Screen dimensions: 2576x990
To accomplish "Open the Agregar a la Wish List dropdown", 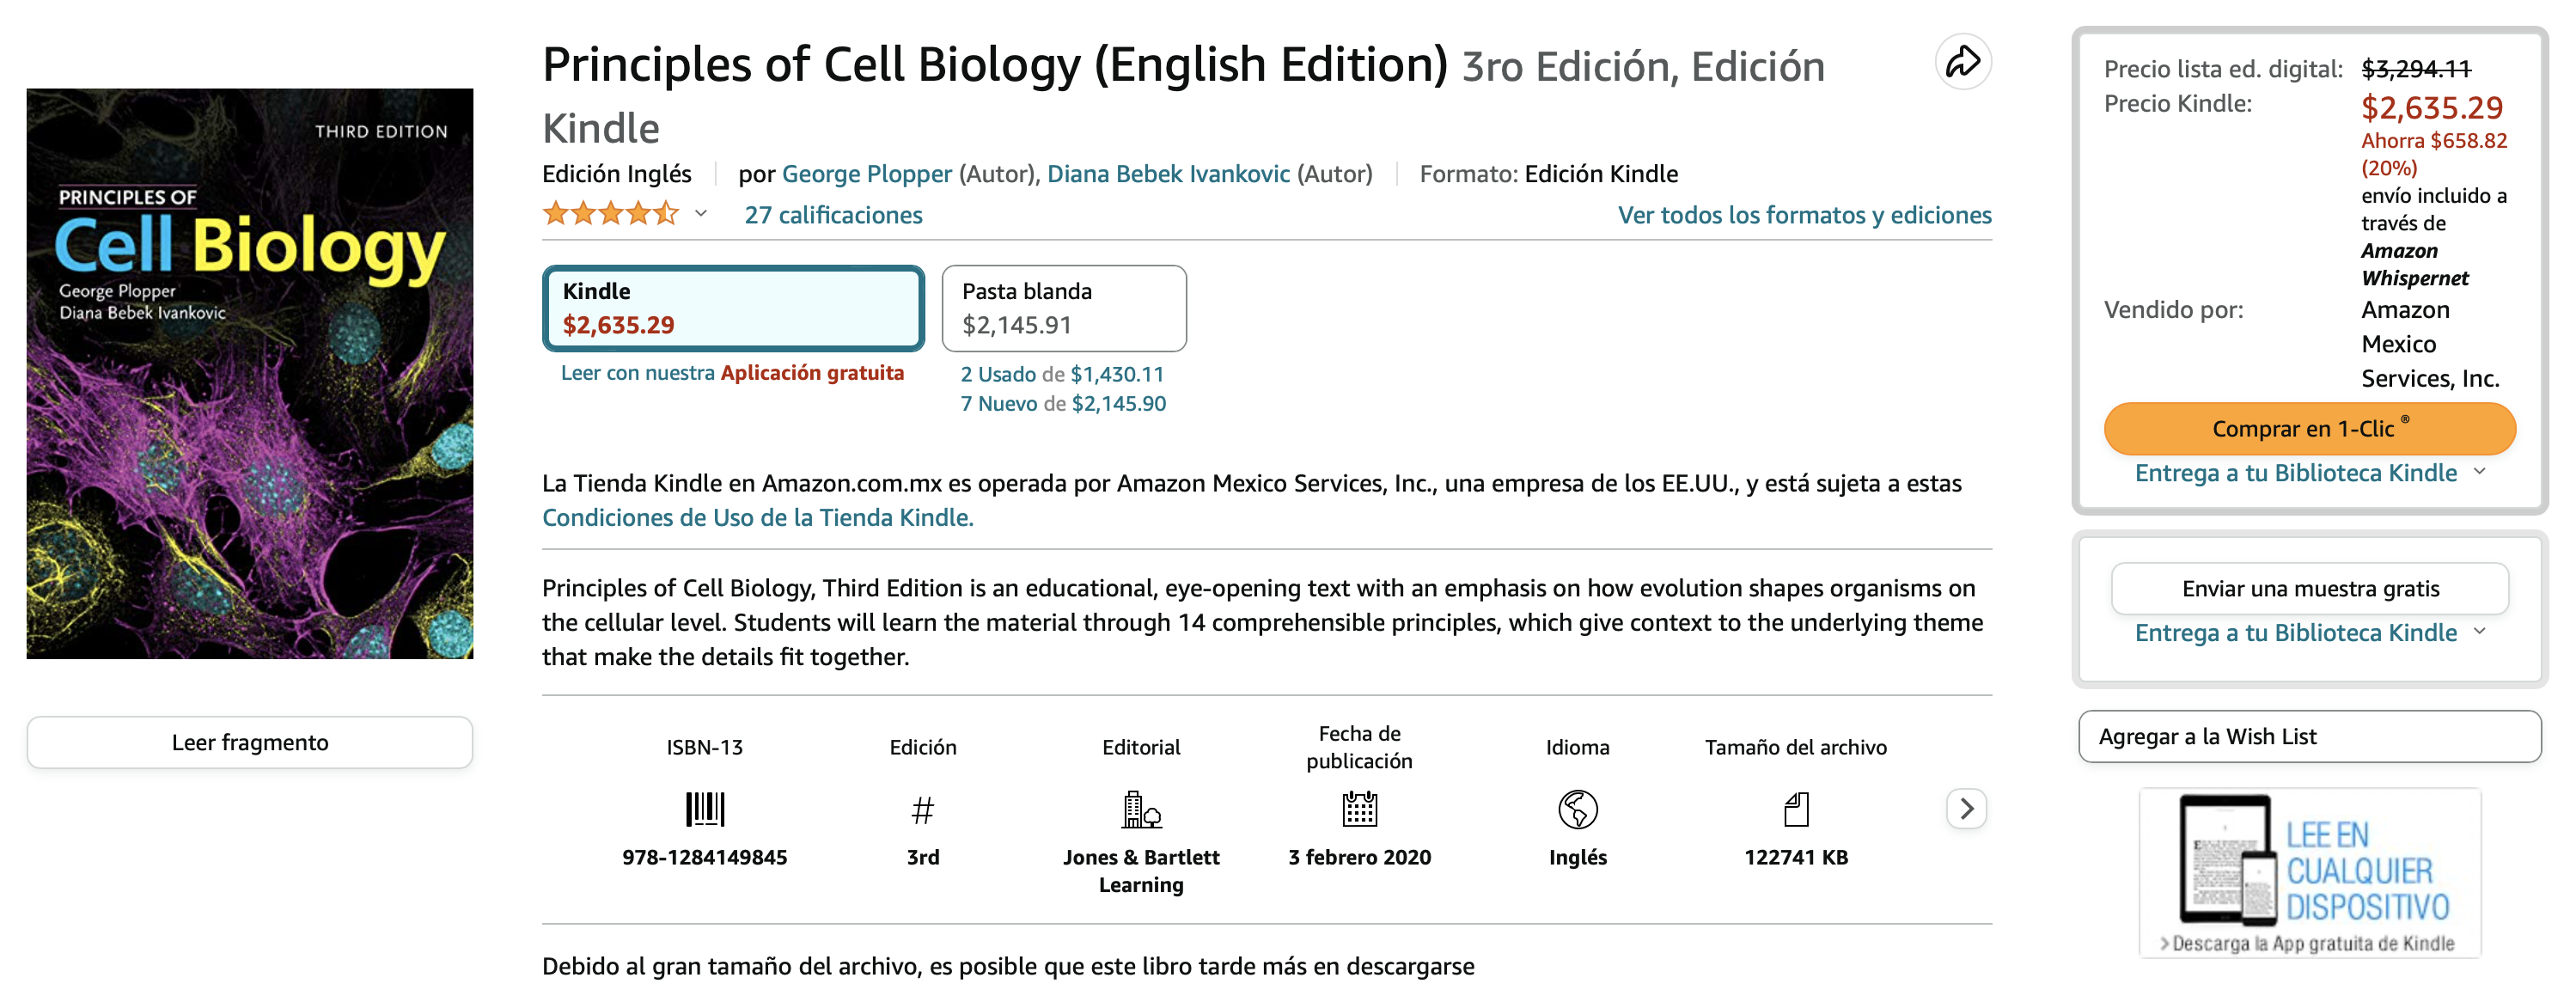I will [2309, 737].
